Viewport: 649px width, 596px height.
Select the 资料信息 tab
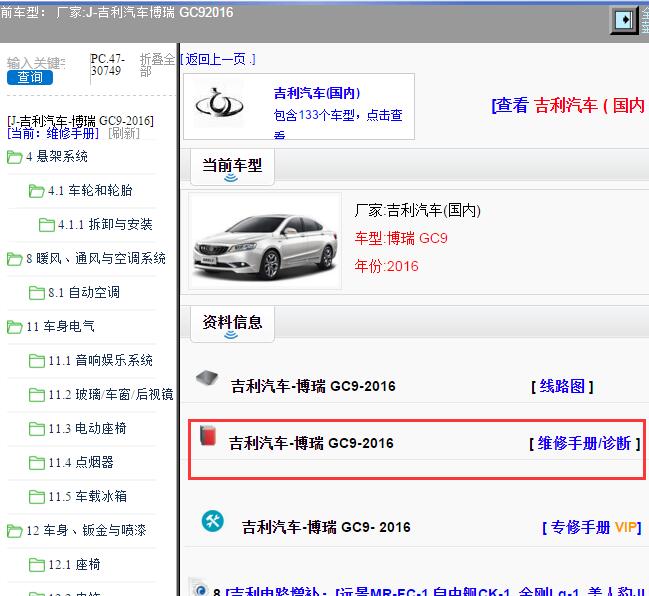(x=232, y=324)
